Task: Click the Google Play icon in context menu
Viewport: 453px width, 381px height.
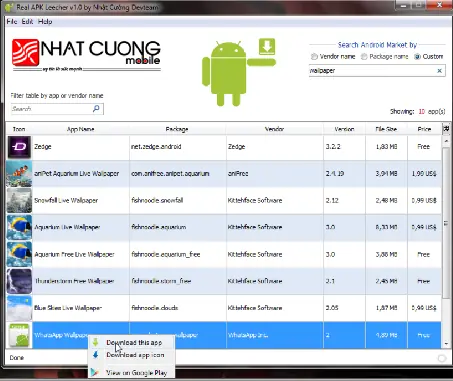Action: point(95,372)
